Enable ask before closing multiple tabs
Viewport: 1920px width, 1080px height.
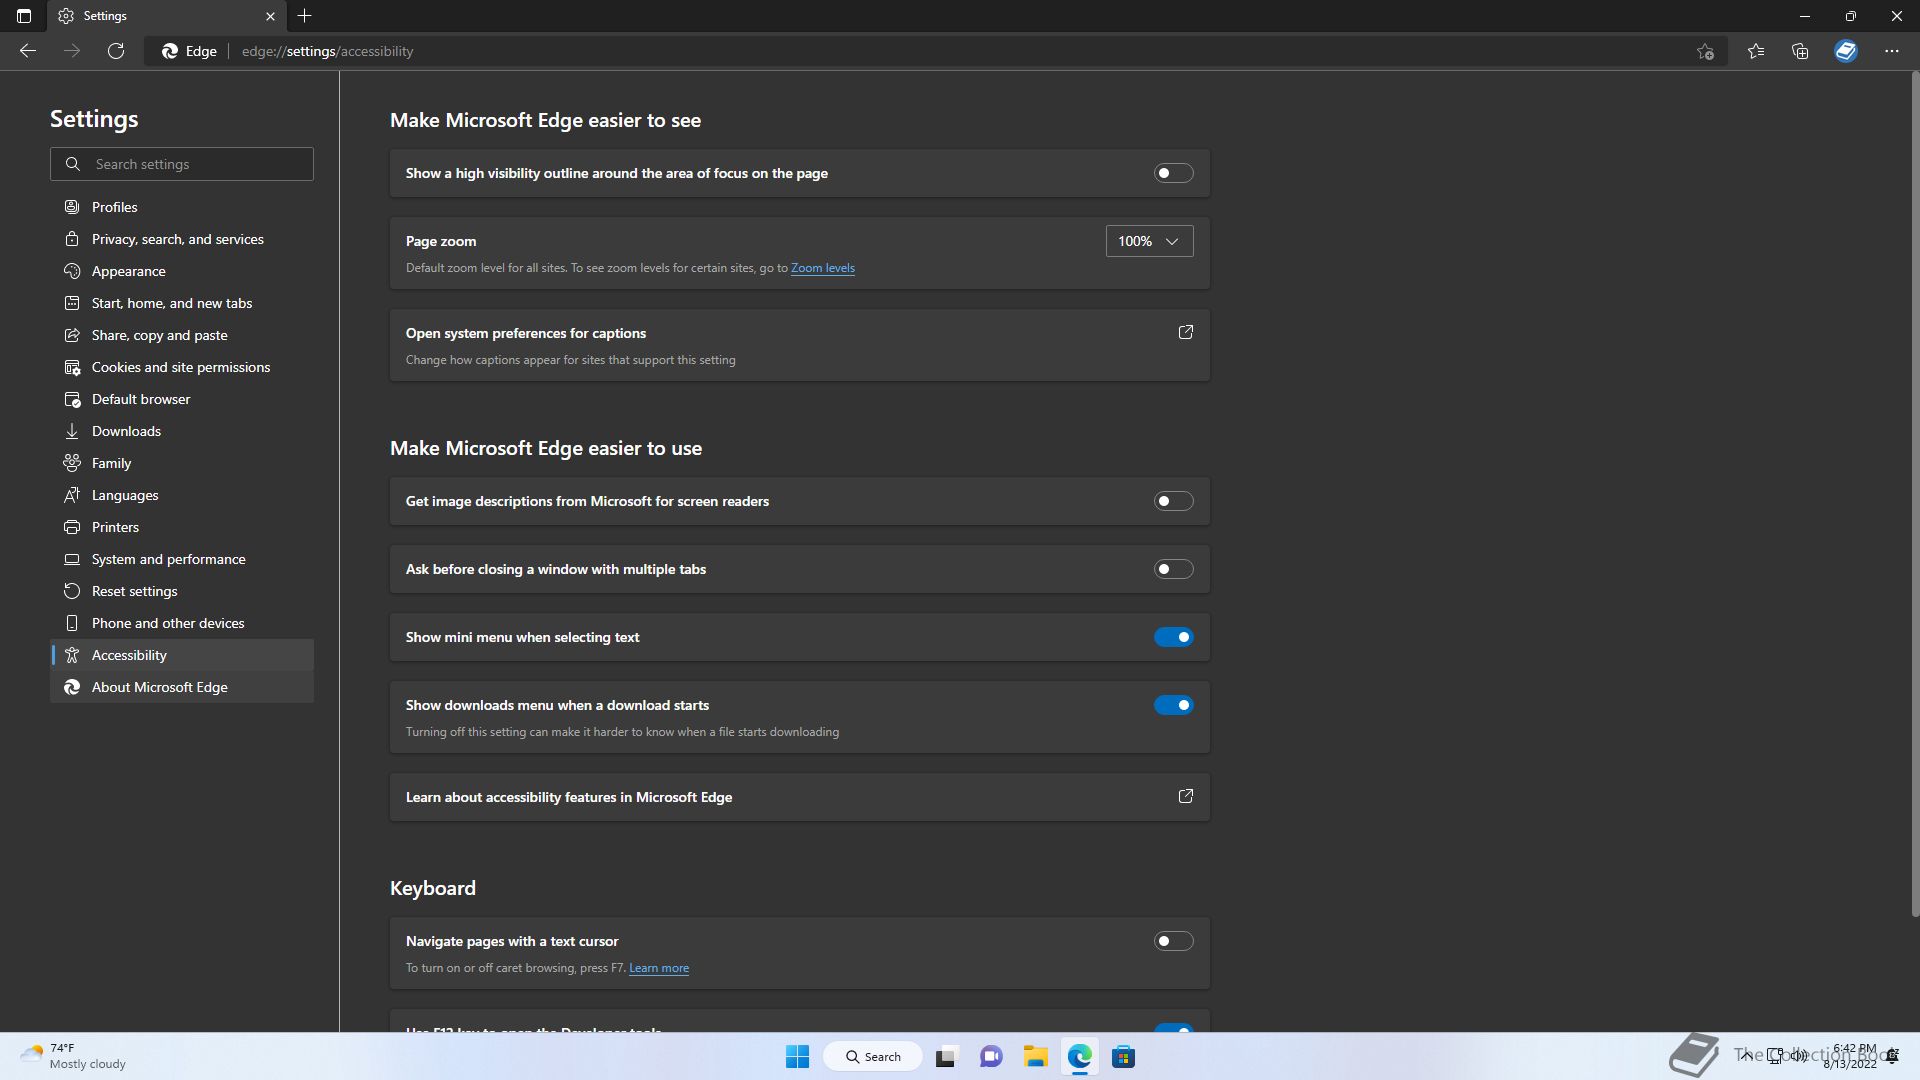tap(1174, 569)
